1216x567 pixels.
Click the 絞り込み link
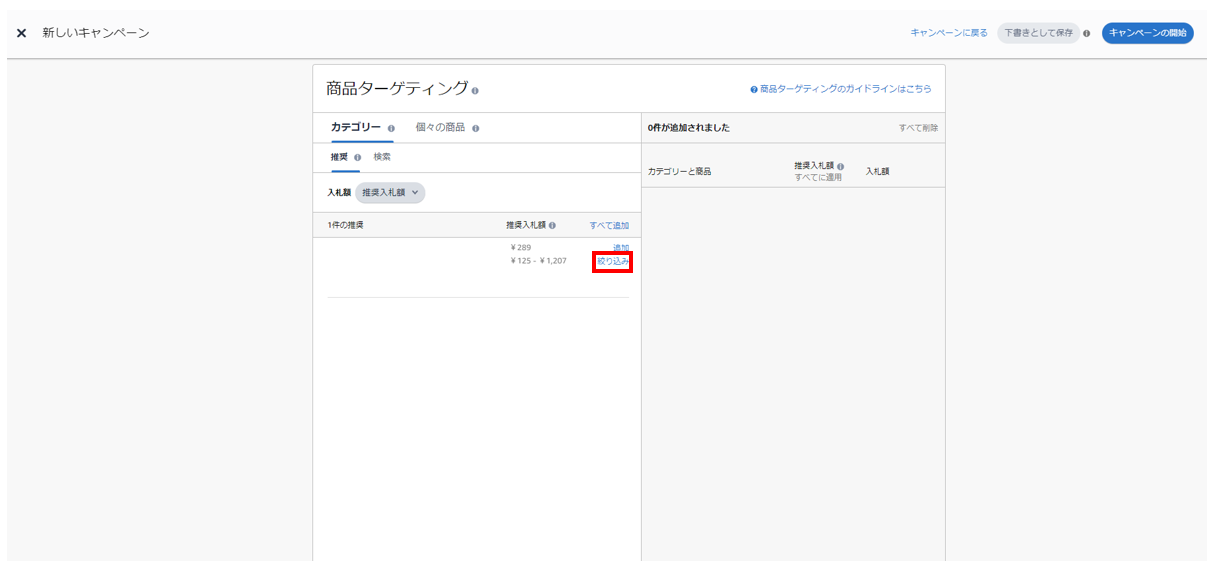[613, 261]
